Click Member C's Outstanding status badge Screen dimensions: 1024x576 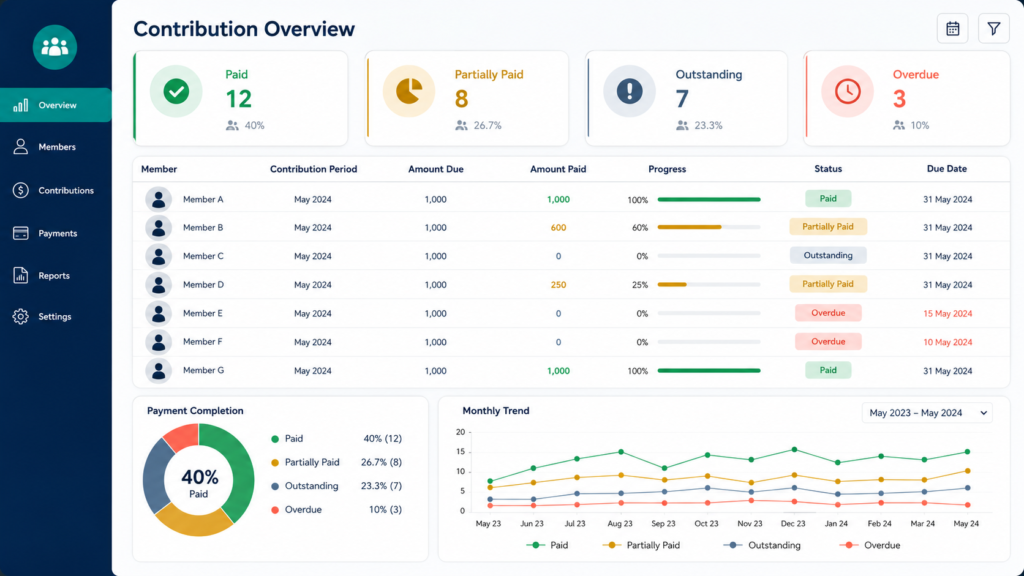827,255
